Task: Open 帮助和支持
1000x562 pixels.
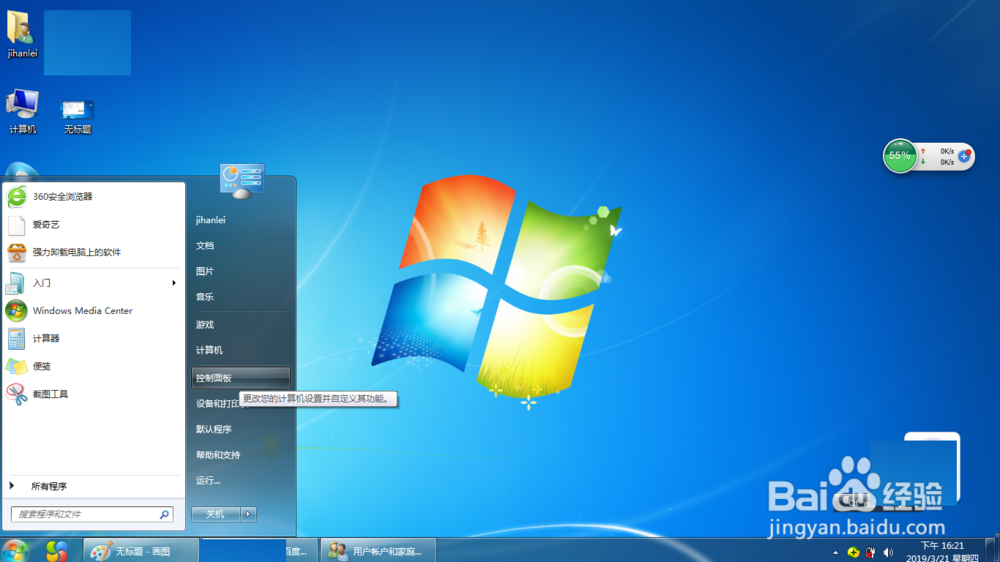Action: (x=240, y=455)
